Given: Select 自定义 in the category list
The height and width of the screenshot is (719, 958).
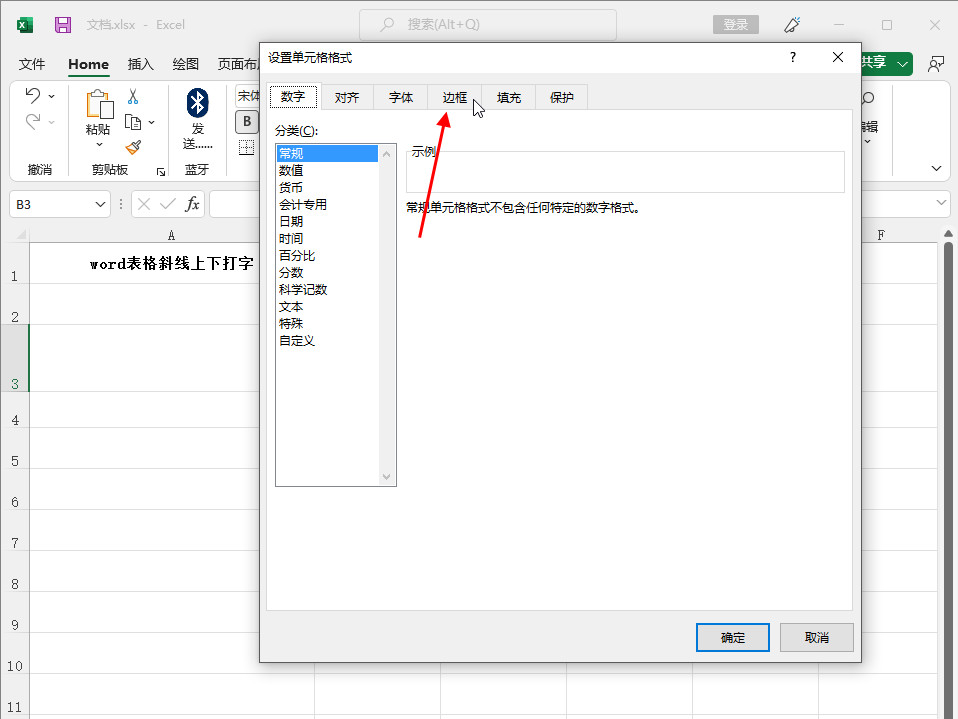Looking at the screenshot, I should point(327,341).
